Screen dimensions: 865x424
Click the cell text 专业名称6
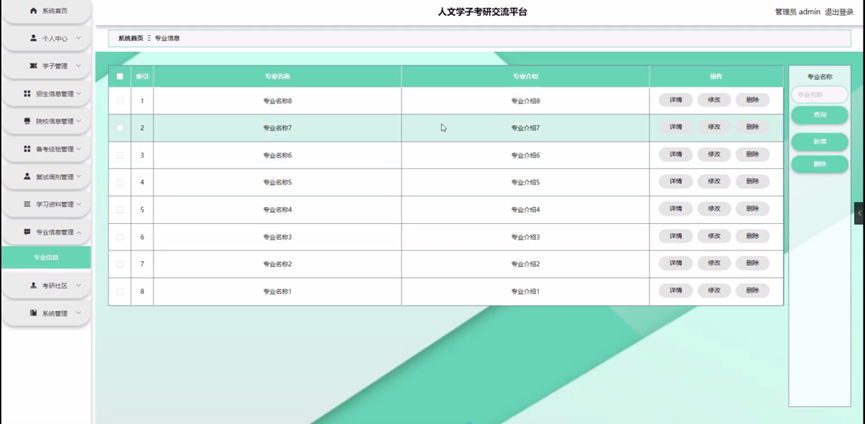point(277,155)
